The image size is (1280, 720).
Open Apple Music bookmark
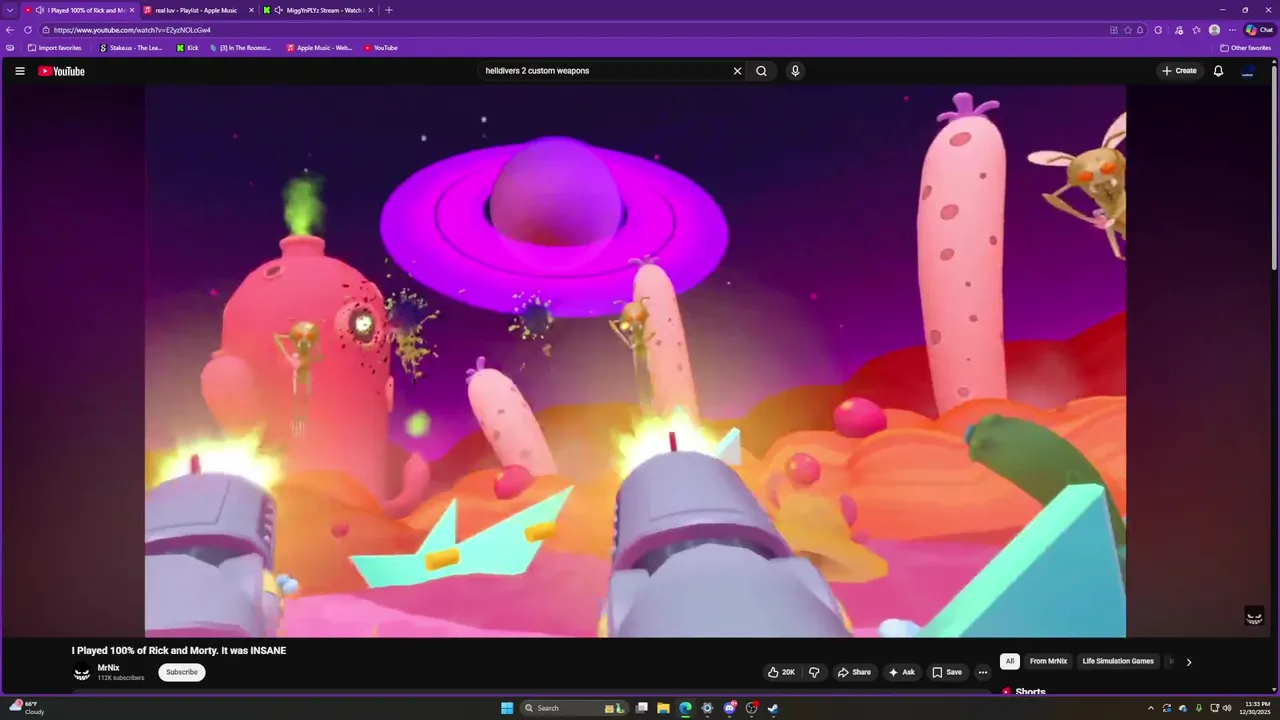tap(319, 48)
